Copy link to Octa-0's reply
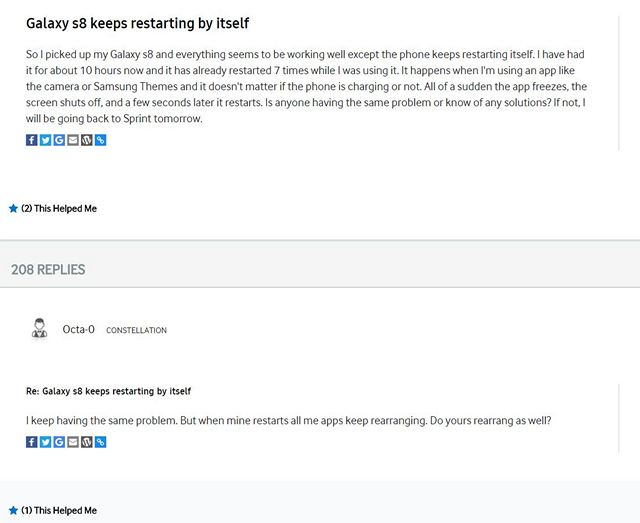The height and width of the screenshot is (523, 640). point(100,442)
